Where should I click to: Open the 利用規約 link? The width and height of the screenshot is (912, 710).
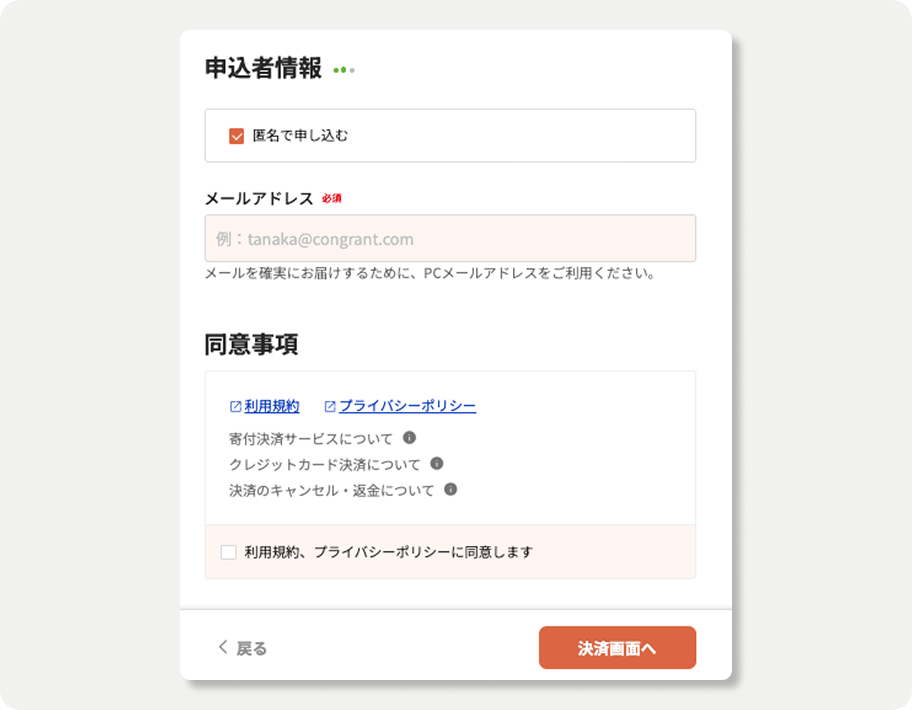click(272, 406)
